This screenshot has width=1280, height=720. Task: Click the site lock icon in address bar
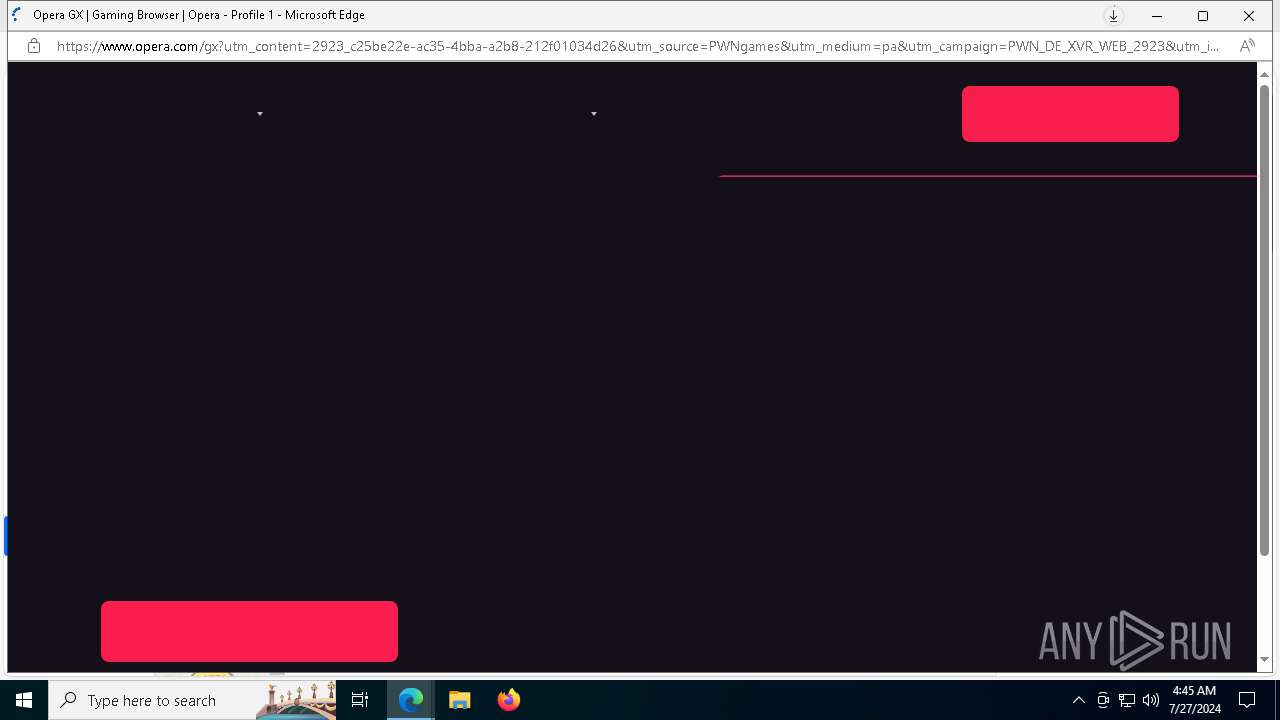pos(34,46)
